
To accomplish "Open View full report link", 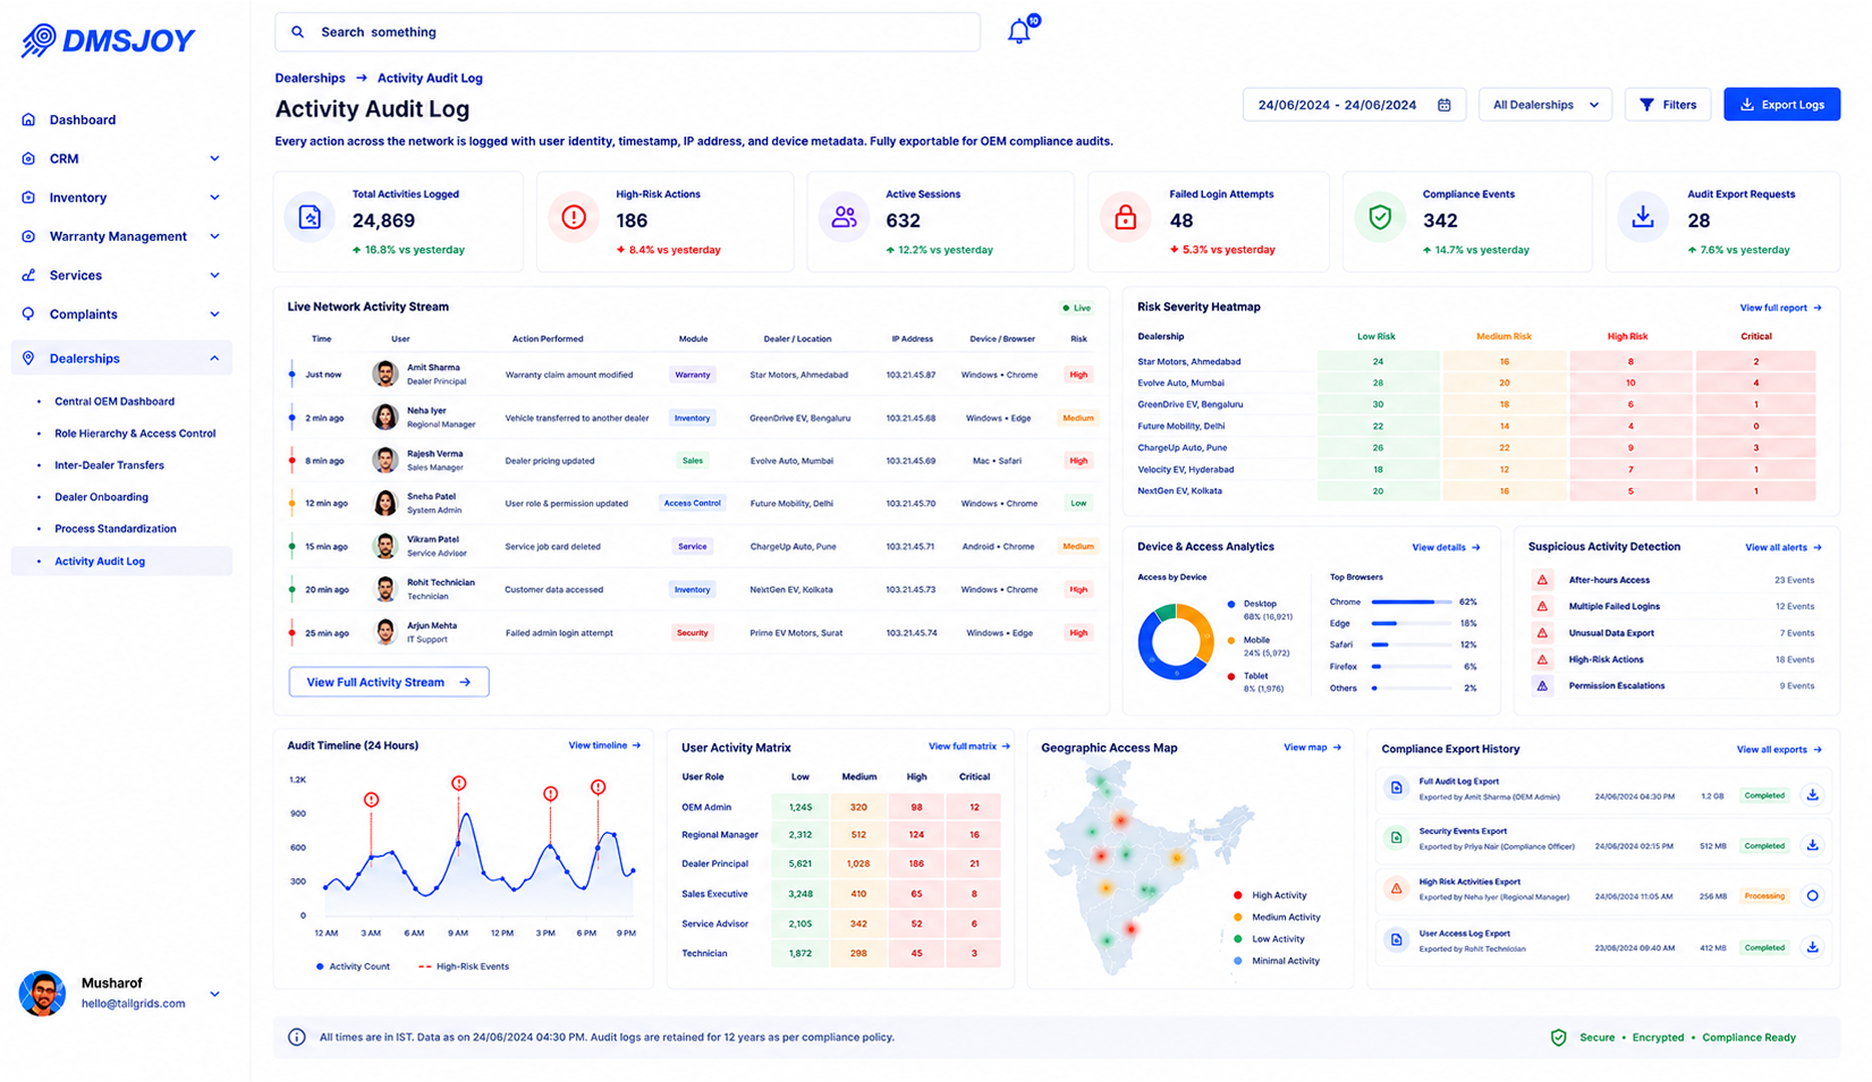I will click(1780, 308).
